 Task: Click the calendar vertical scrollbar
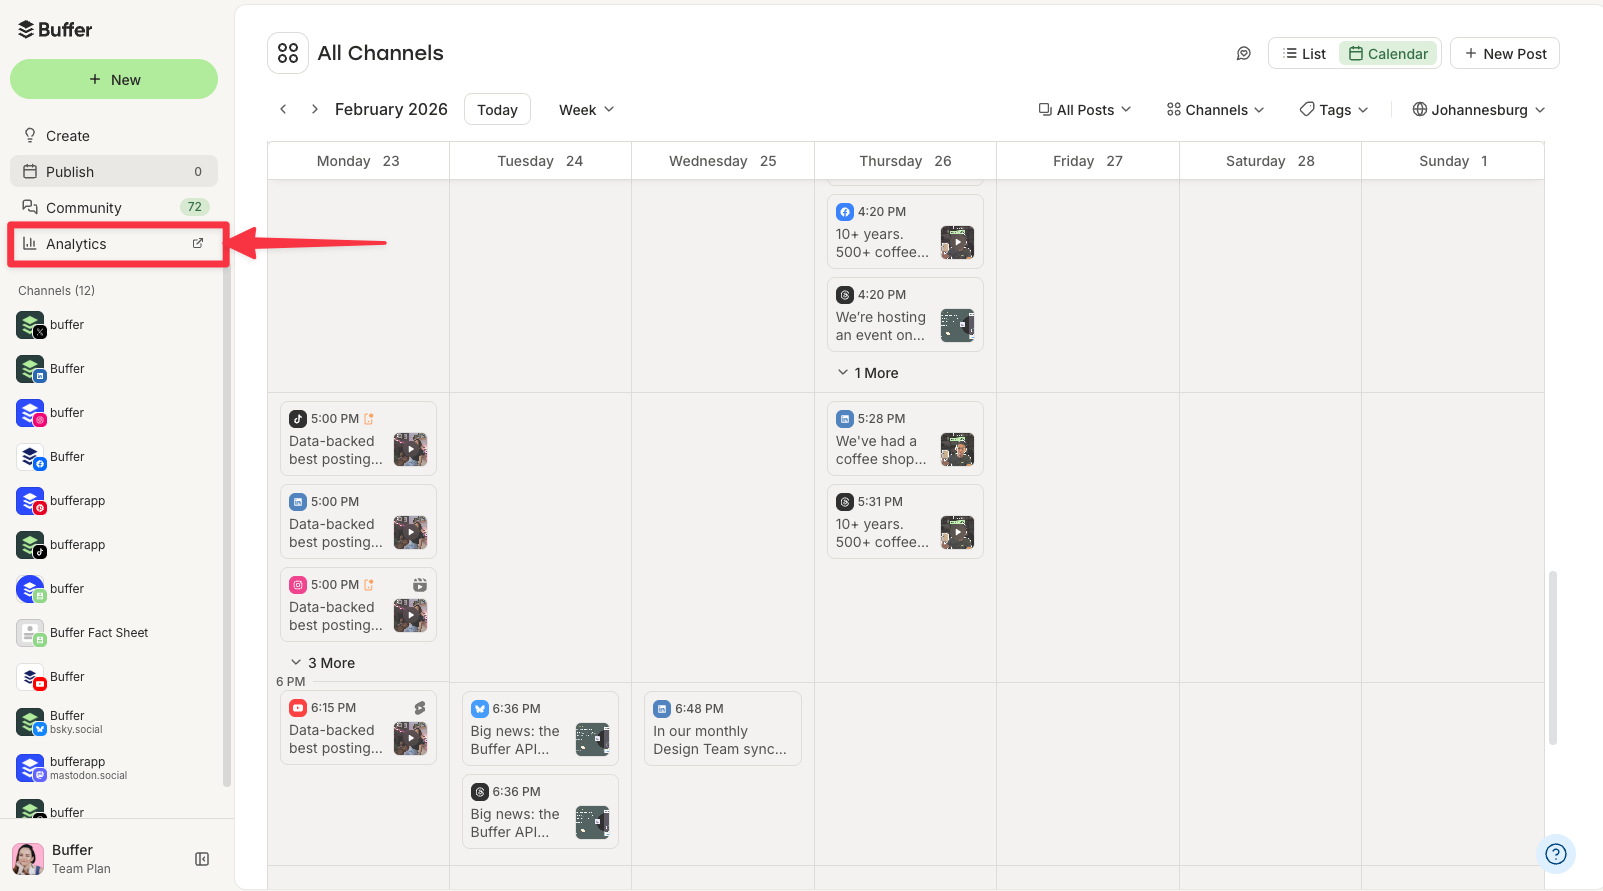coord(1553,658)
